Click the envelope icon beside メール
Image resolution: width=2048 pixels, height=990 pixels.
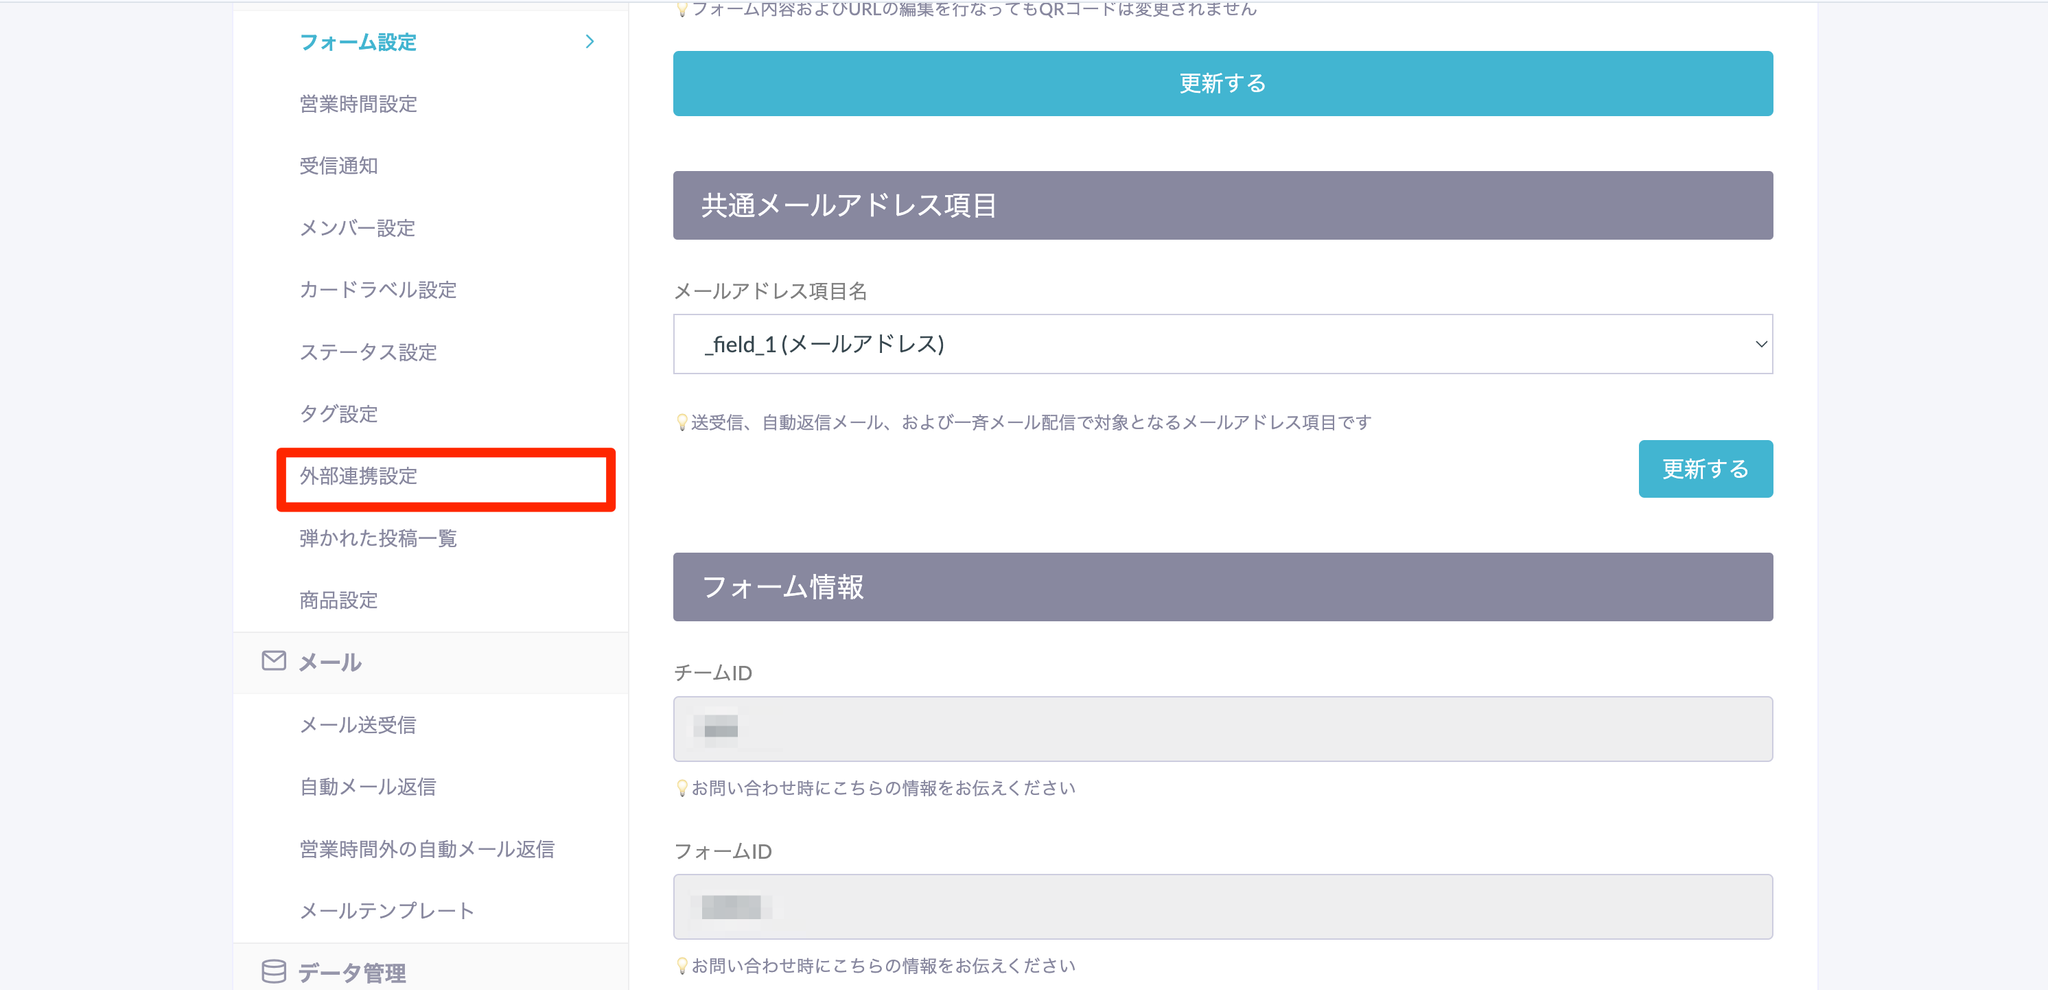tap(273, 661)
